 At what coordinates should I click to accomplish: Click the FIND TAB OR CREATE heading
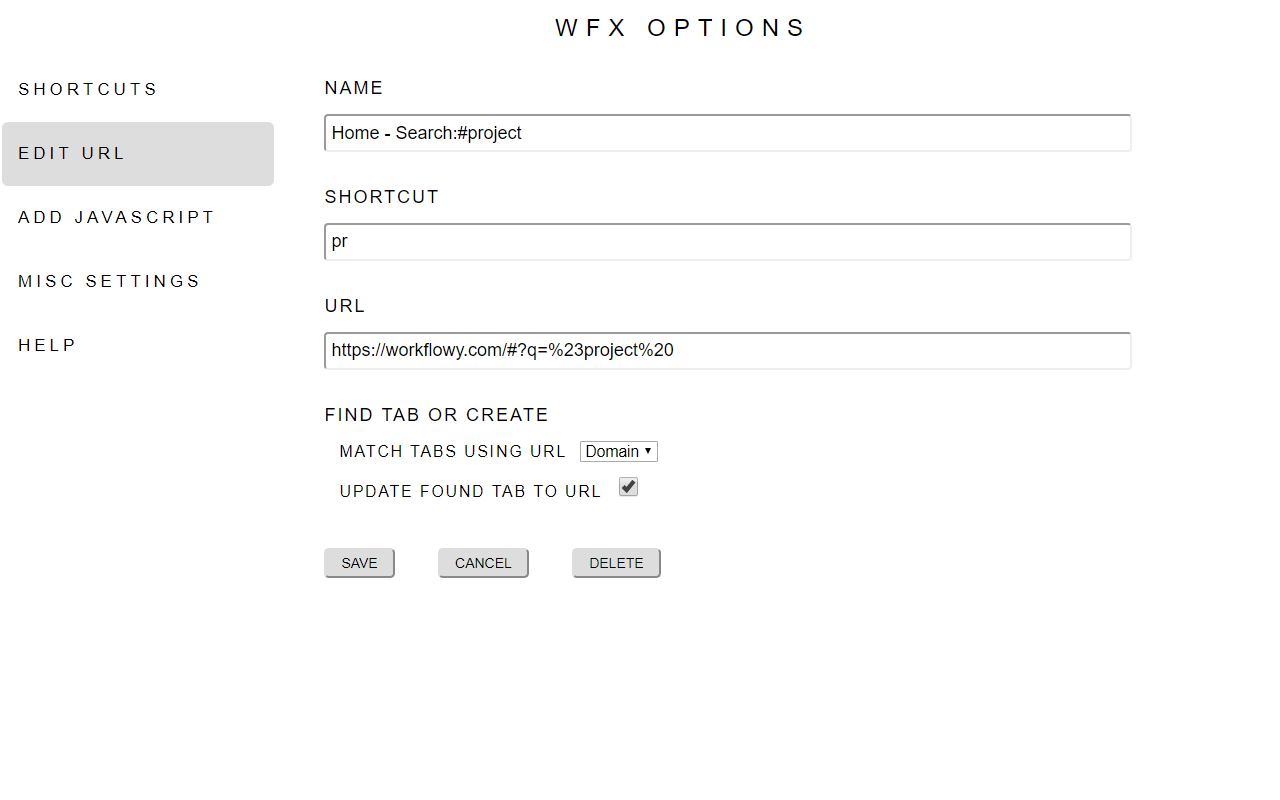click(x=436, y=414)
